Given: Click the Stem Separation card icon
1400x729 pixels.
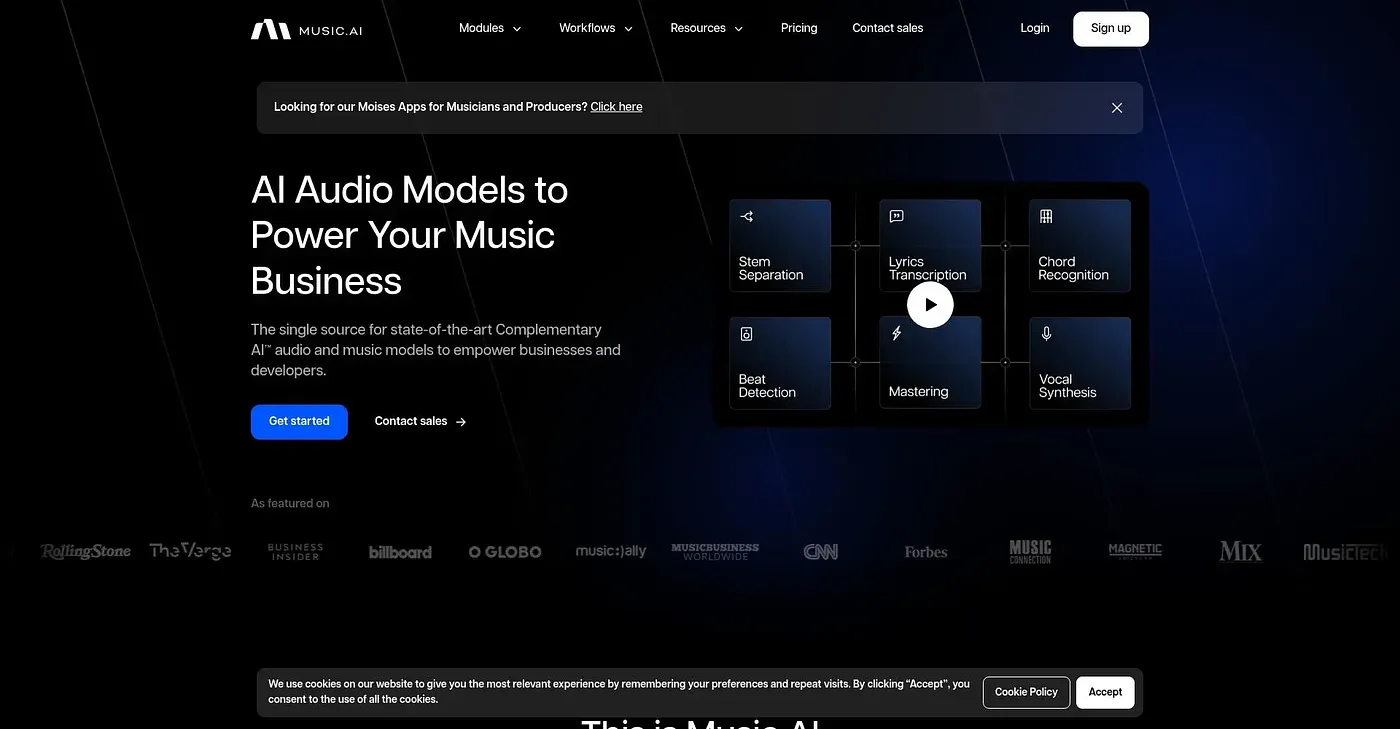Looking at the screenshot, I should (747, 216).
